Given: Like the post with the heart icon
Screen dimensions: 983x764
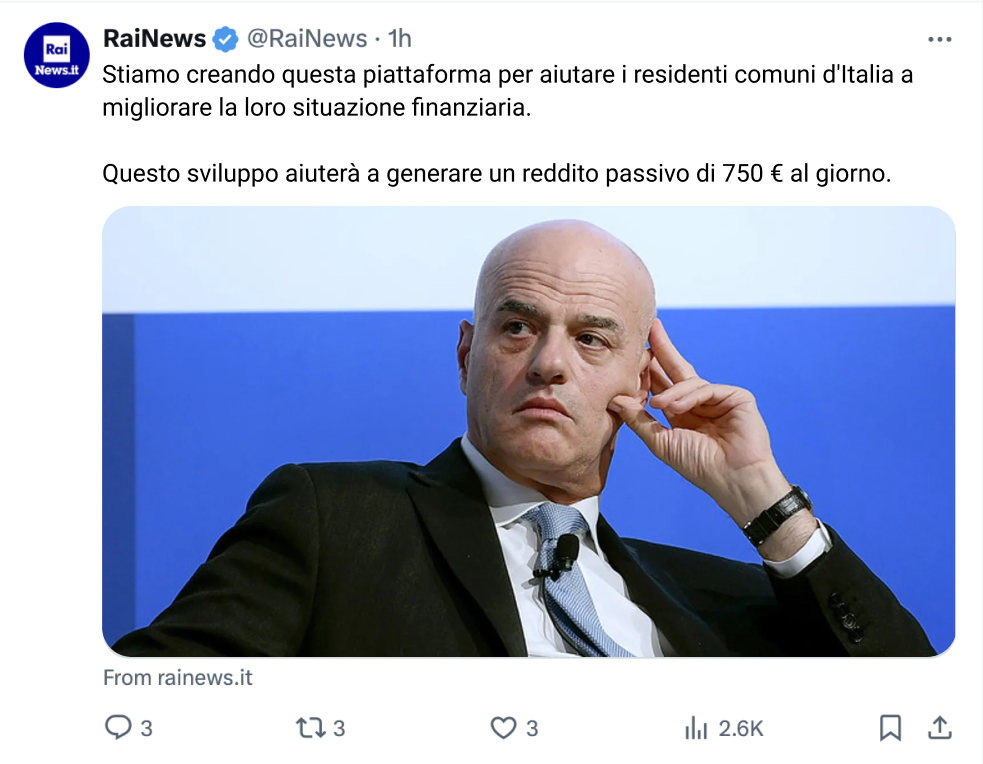Looking at the screenshot, I should click(503, 728).
